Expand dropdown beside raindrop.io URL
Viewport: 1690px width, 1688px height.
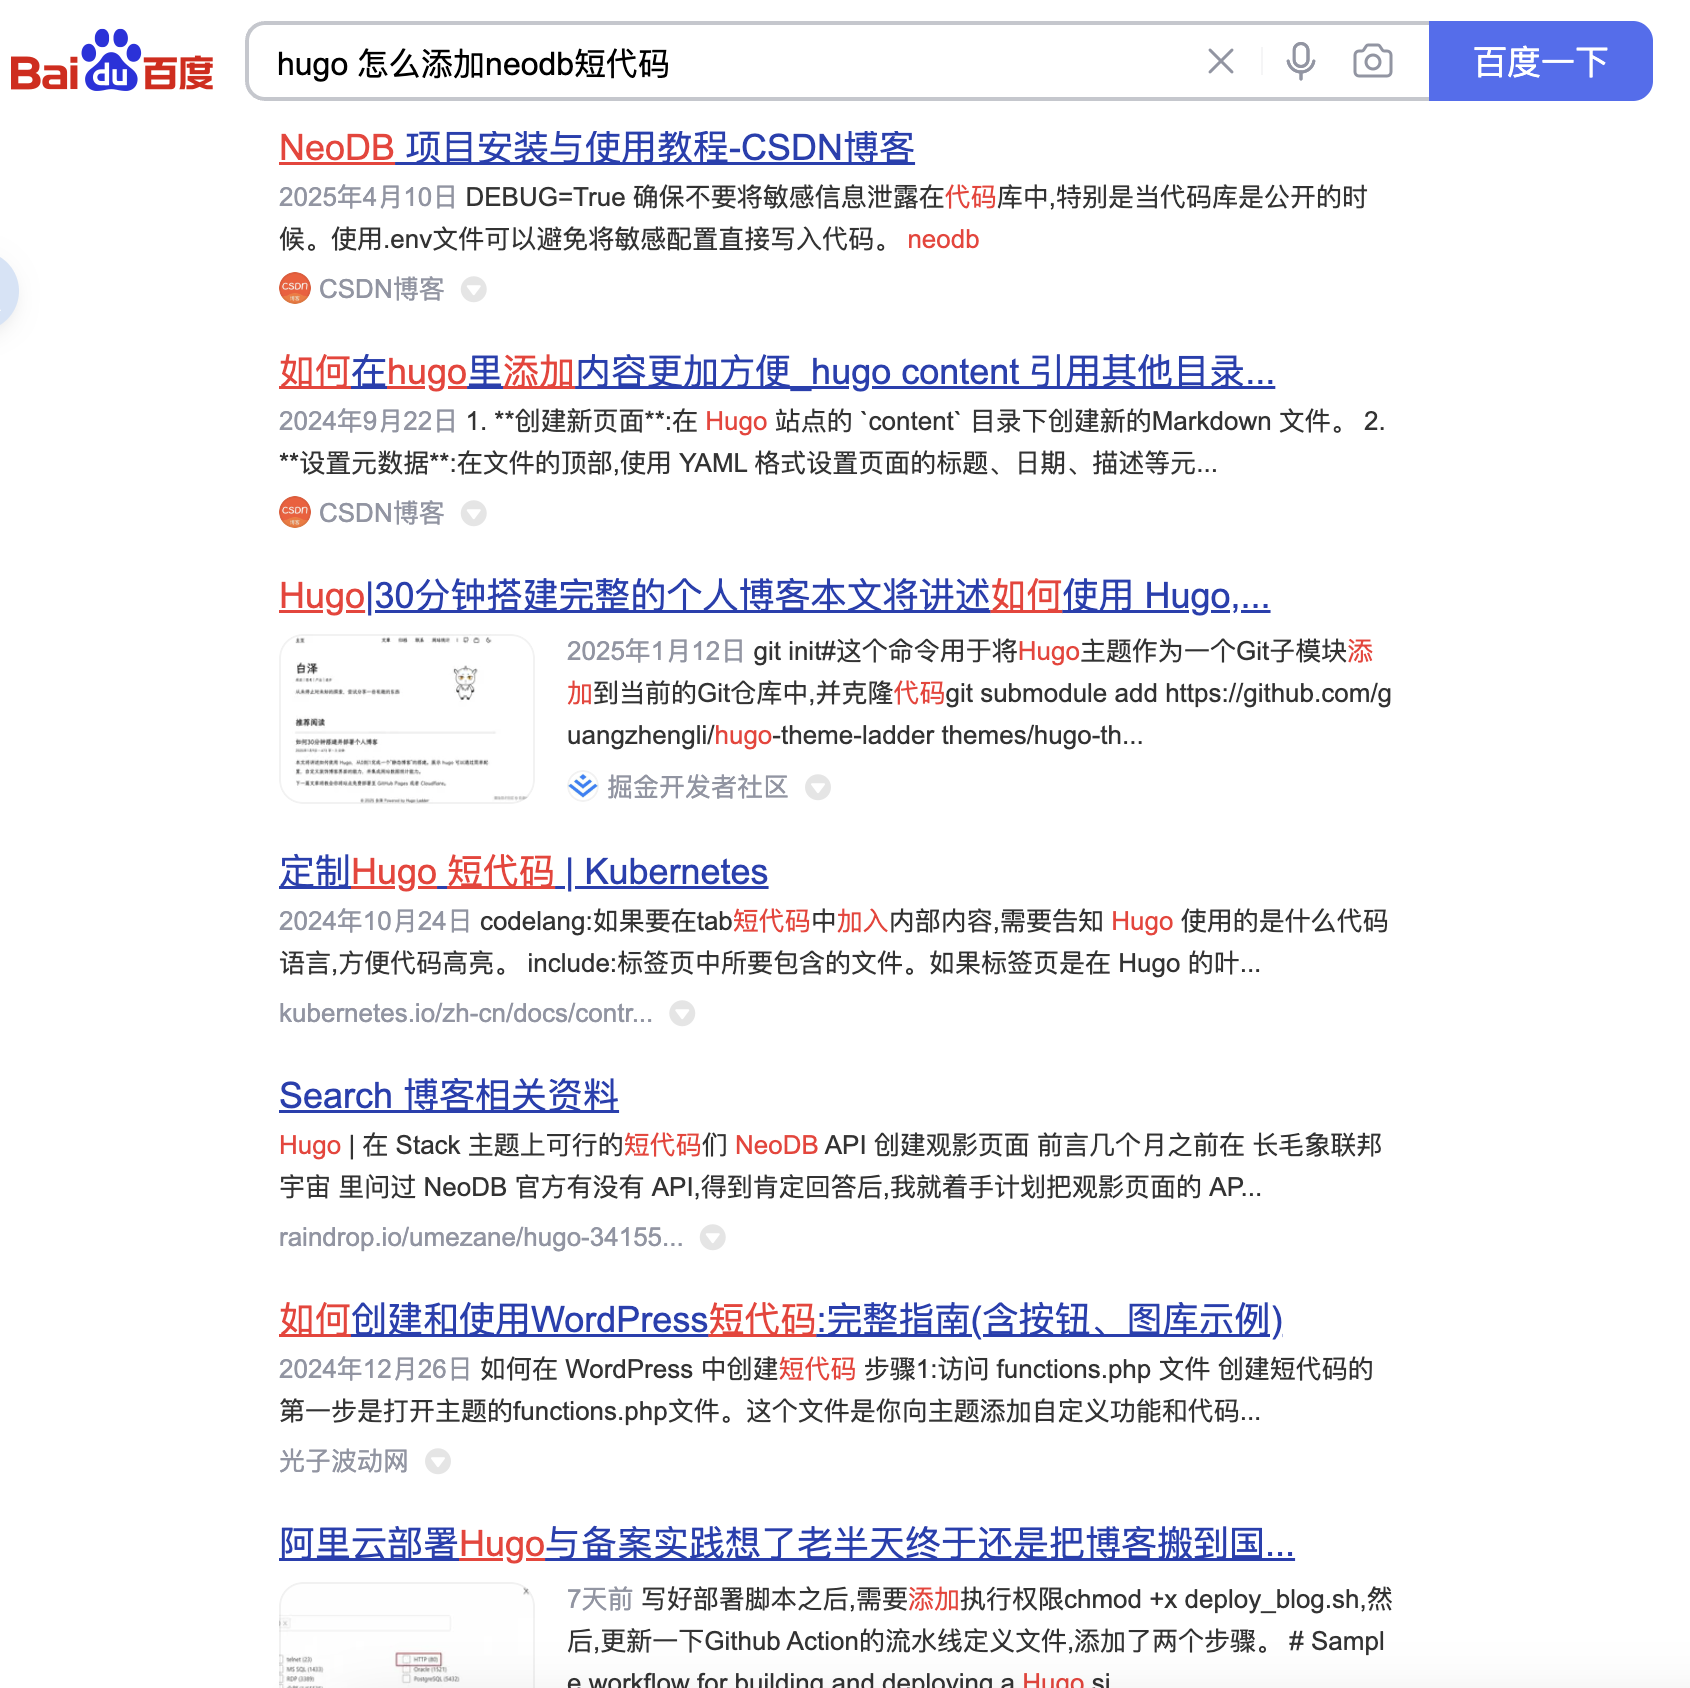712,1238
